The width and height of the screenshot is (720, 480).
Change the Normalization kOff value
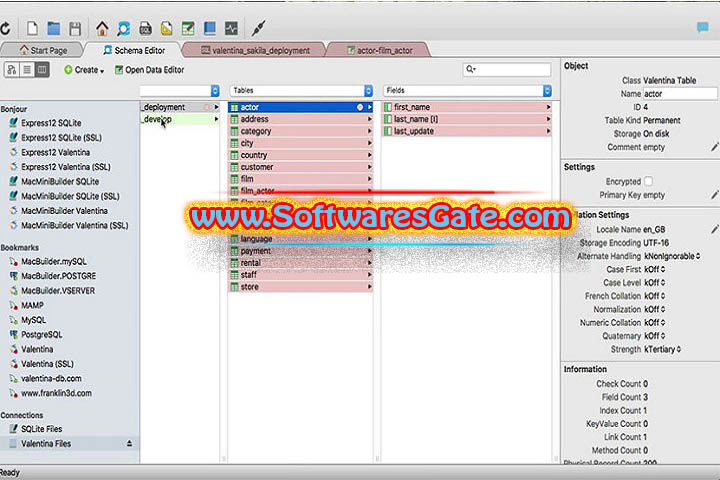coord(655,309)
